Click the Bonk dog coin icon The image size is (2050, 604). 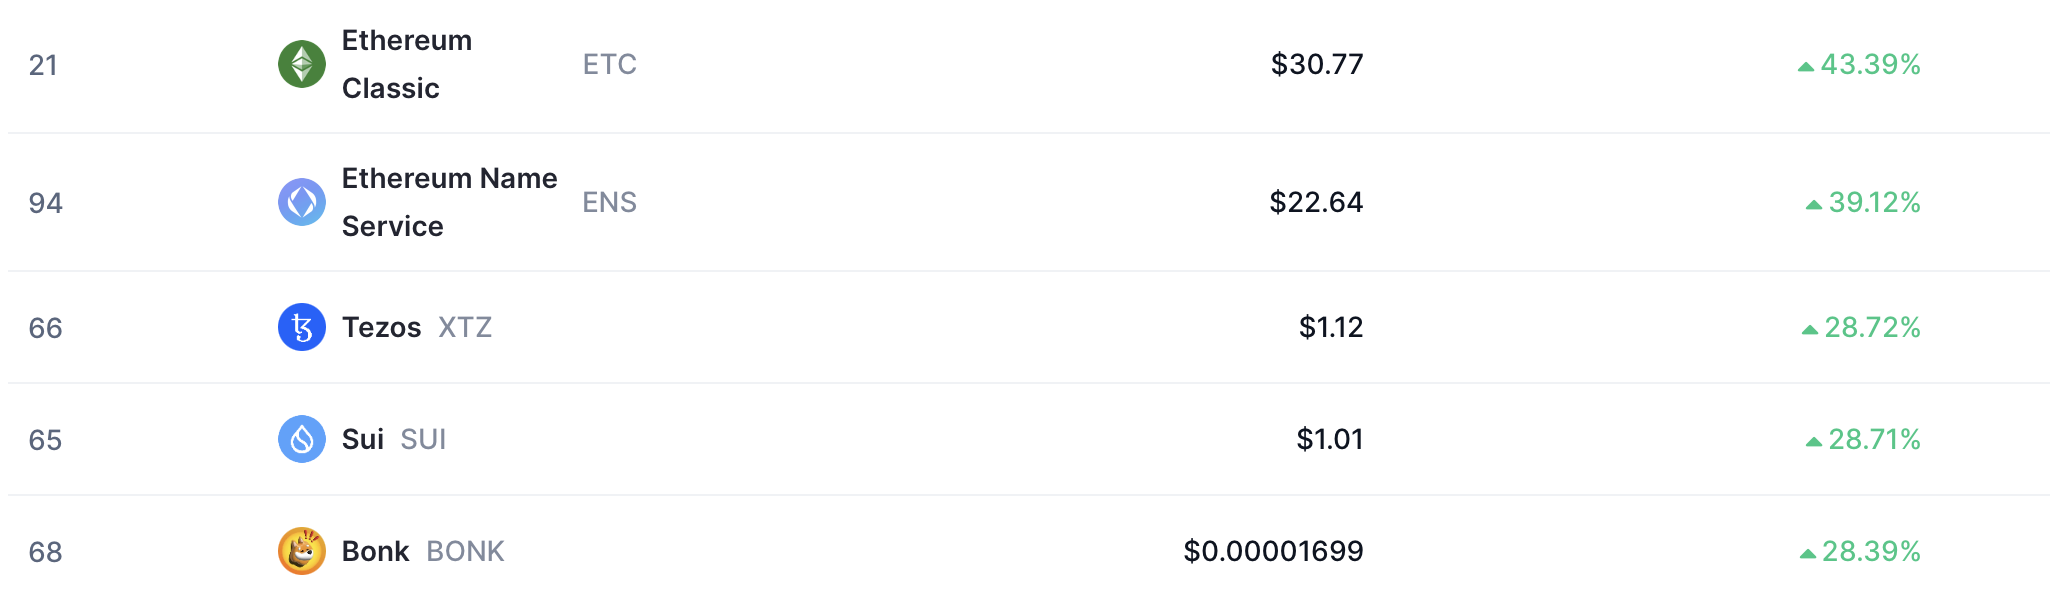tap(301, 551)
